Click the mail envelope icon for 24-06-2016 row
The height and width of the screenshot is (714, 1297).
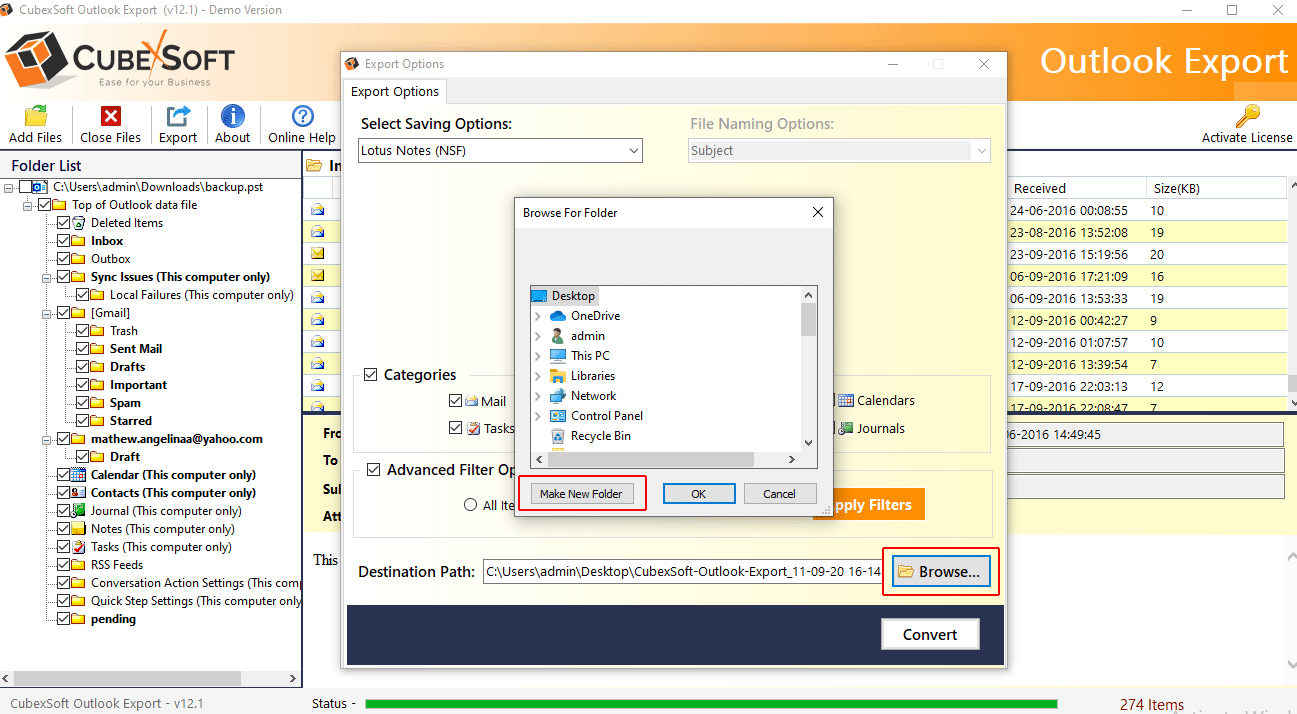point(318,211)
